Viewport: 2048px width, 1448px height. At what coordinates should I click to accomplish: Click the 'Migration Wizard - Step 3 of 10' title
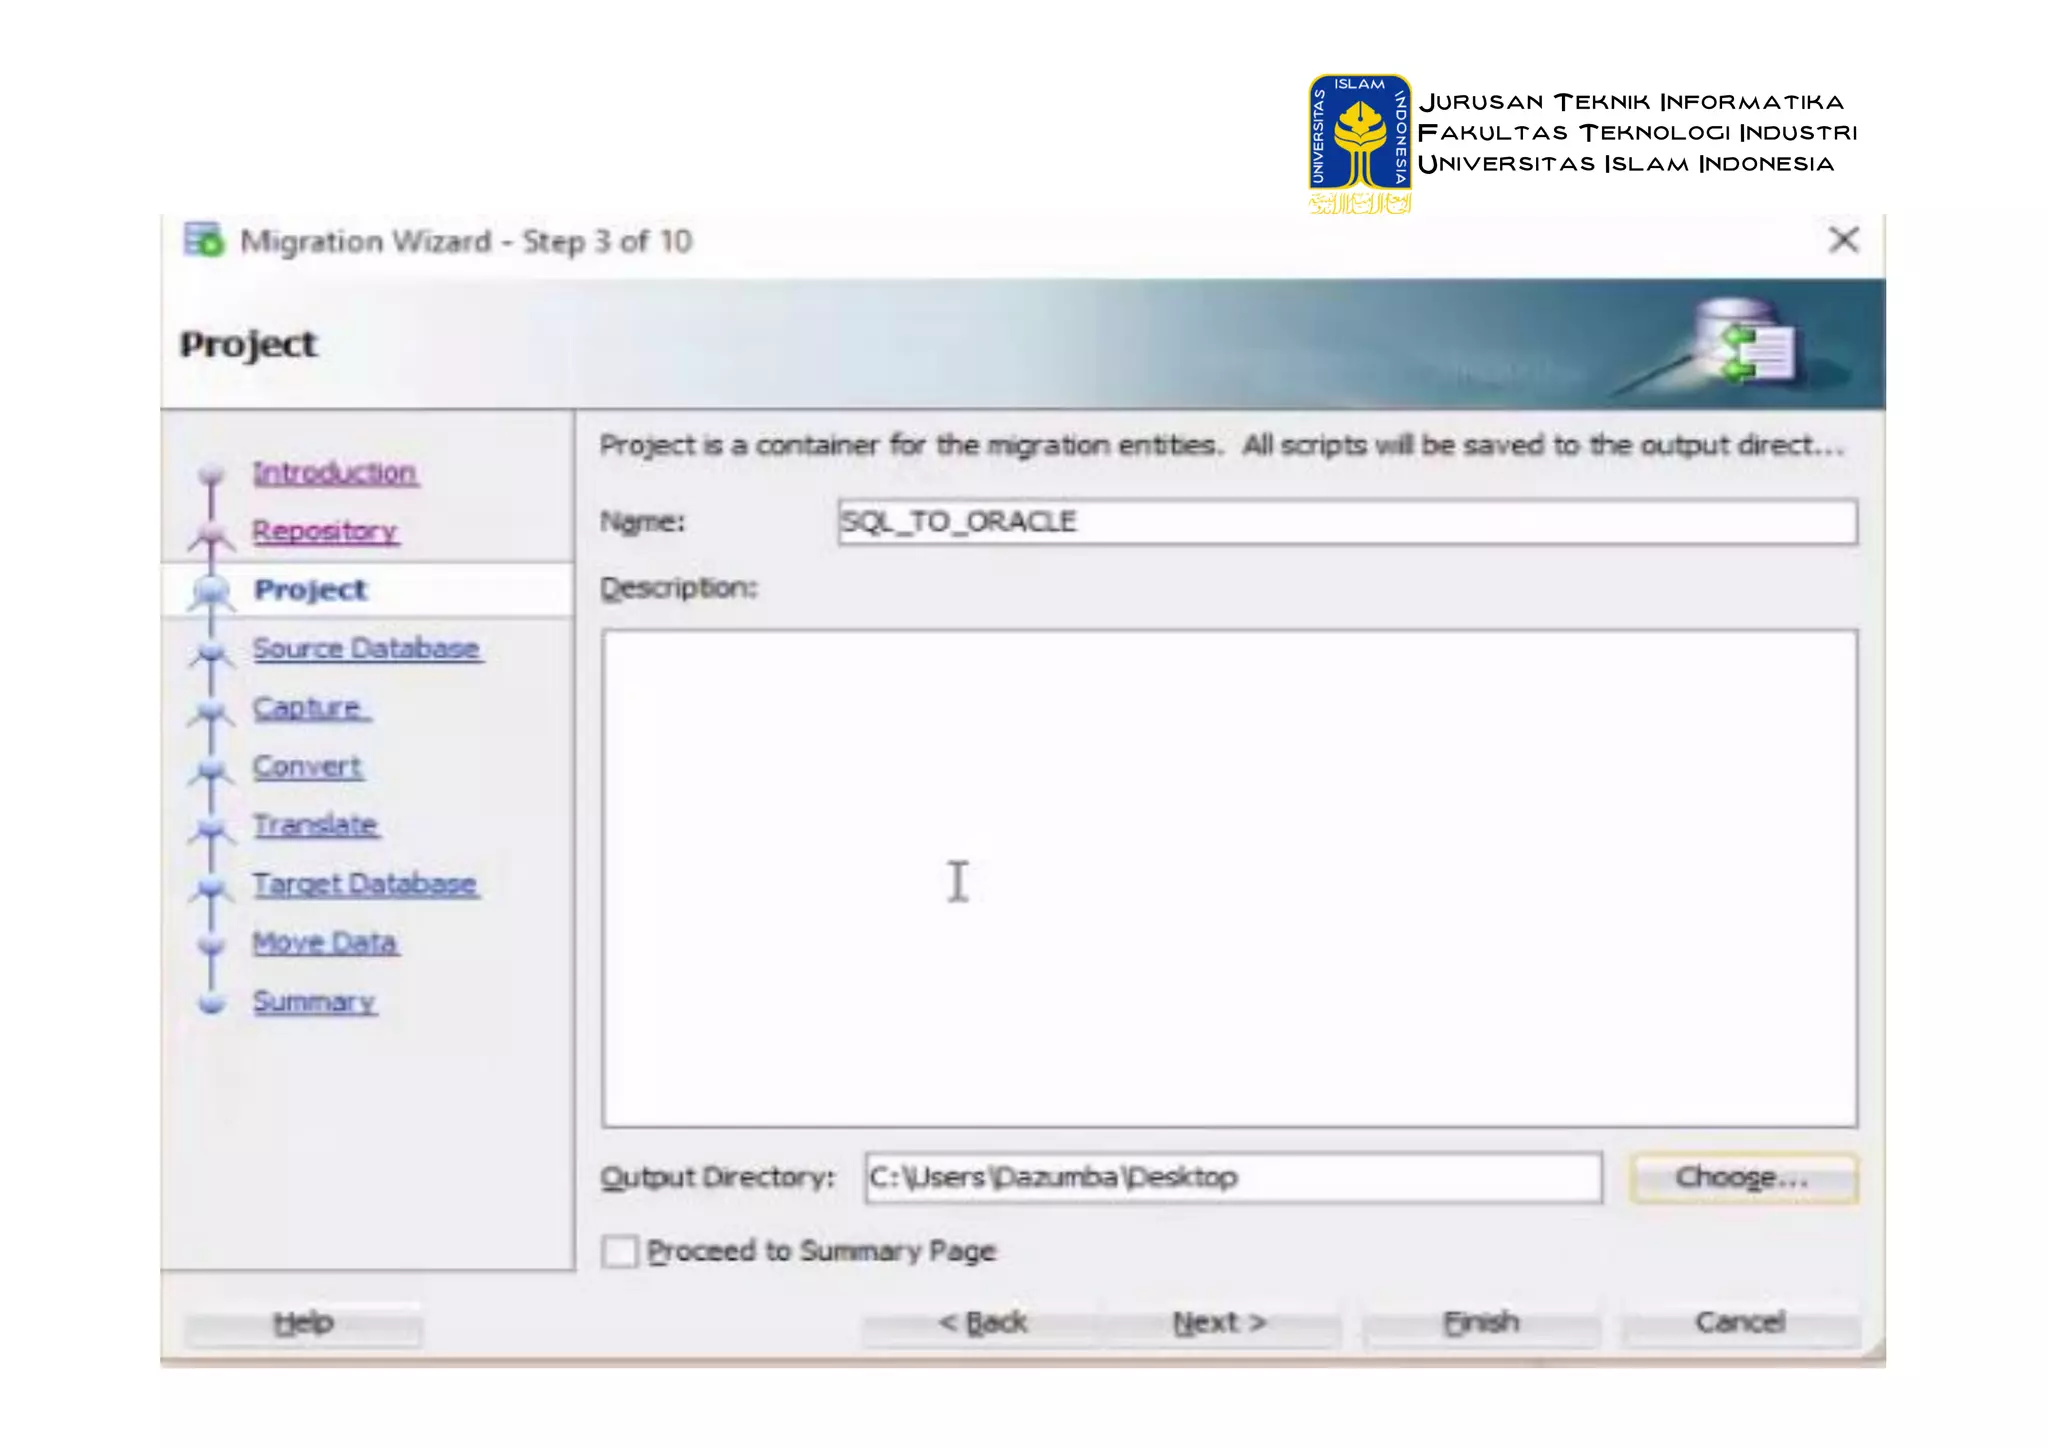466,241
